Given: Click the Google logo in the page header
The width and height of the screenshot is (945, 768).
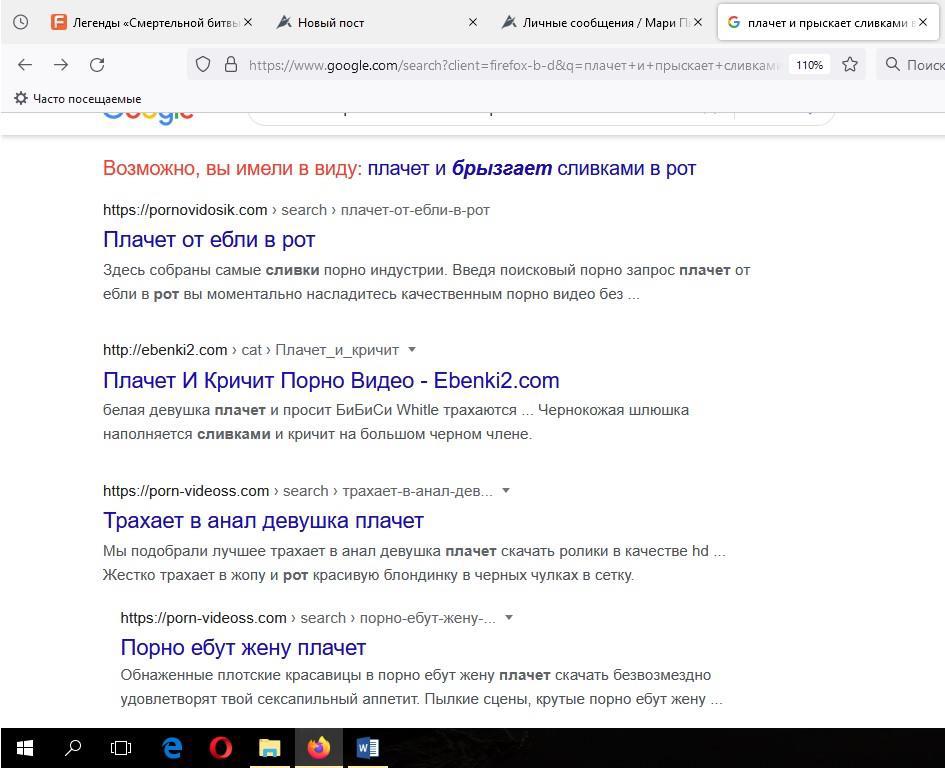Looking at the screenshot, I should [x=148, y=118].
